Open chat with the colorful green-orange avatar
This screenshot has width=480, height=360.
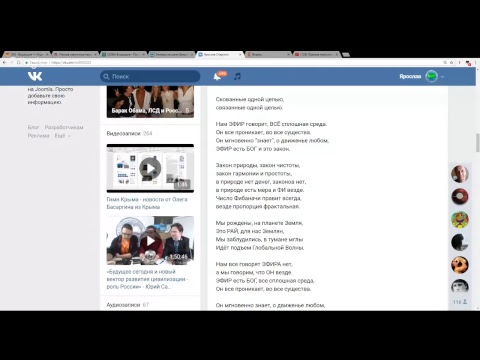[x=460, y=220]
